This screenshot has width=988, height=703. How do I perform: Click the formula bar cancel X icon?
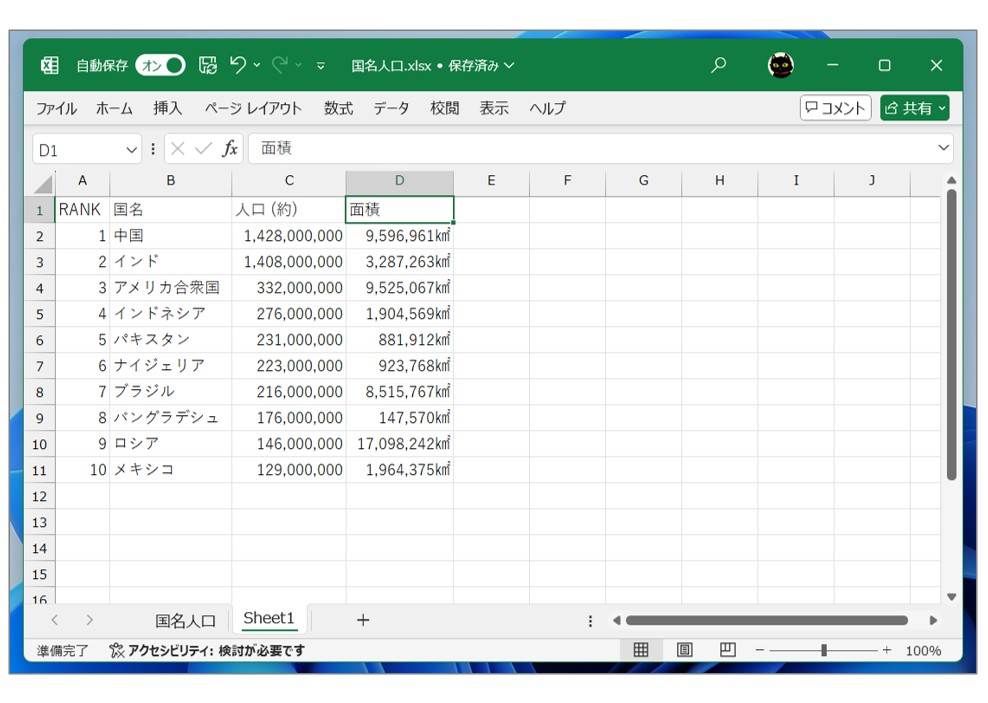click(178, 149)
